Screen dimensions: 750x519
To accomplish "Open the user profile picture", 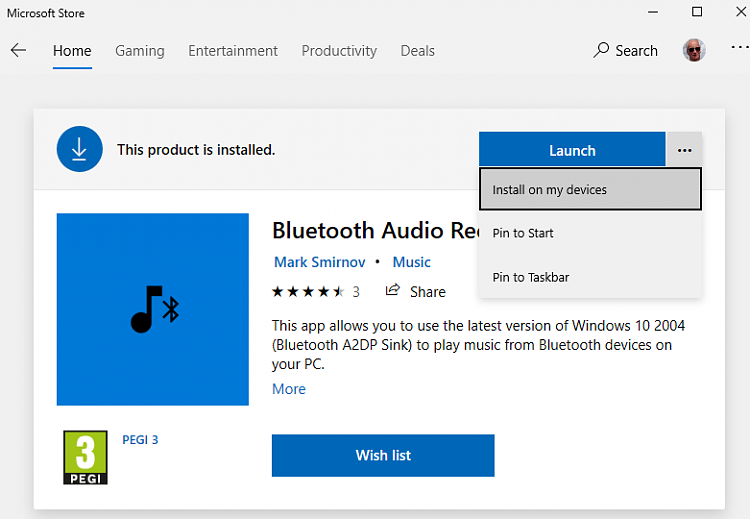I will click(694, 50).
